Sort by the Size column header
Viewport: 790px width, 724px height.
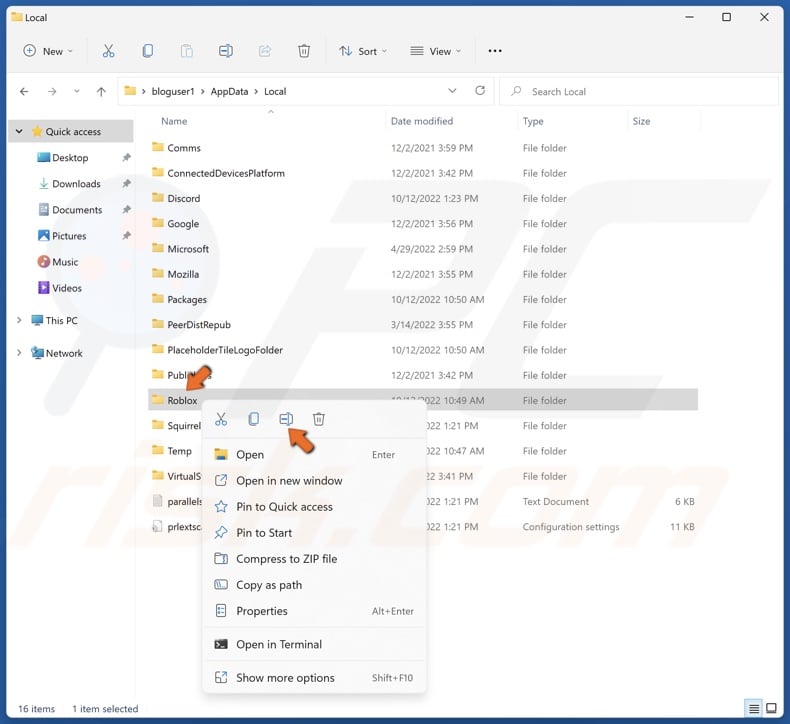pos(641,121)
